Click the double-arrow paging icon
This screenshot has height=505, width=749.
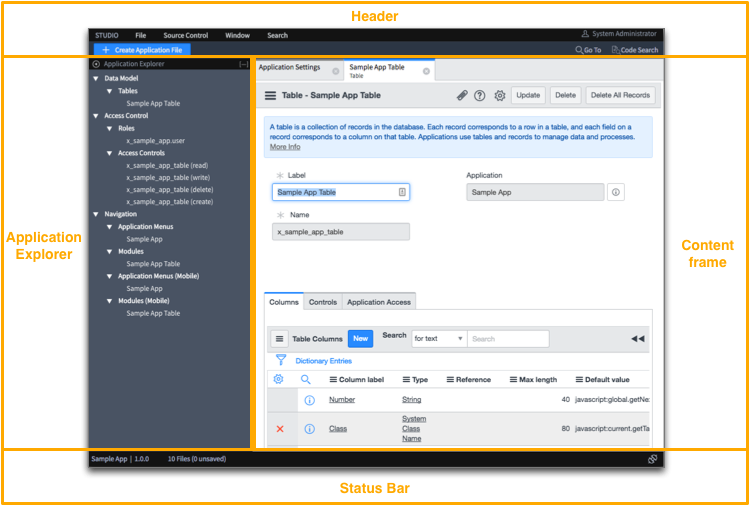[x=638, y=339]
